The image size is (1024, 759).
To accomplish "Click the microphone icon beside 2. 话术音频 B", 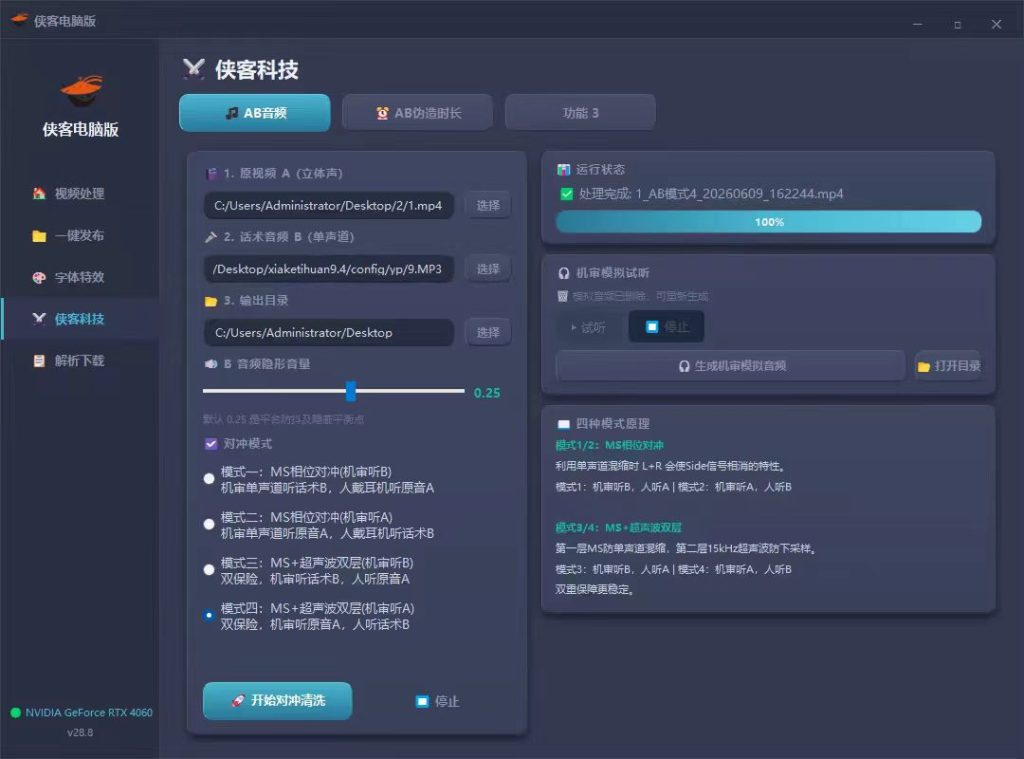I will pos(210,237).
